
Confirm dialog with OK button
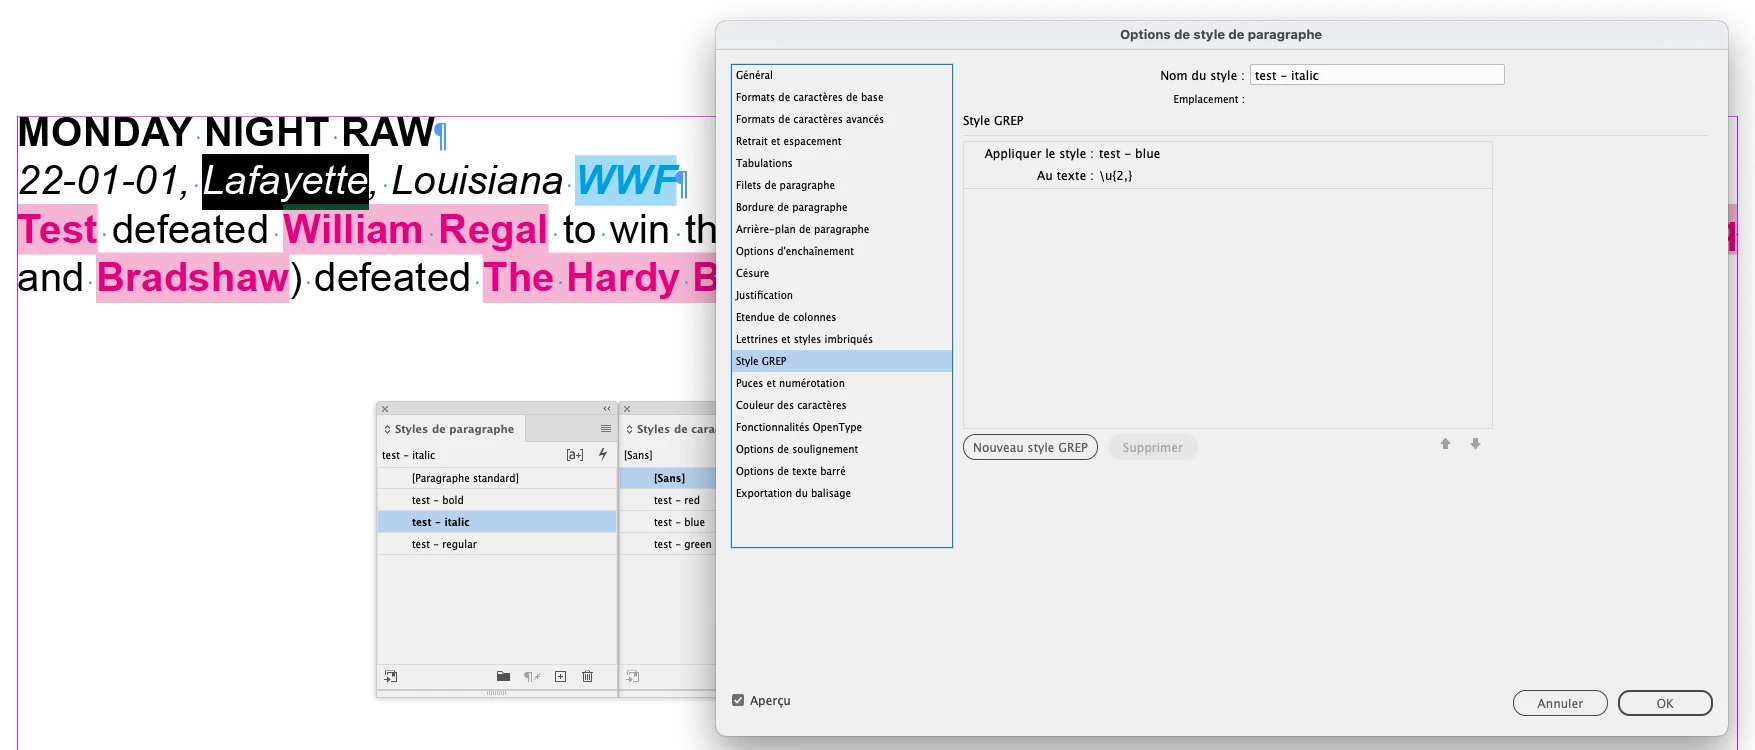(x=1665, y=703)
